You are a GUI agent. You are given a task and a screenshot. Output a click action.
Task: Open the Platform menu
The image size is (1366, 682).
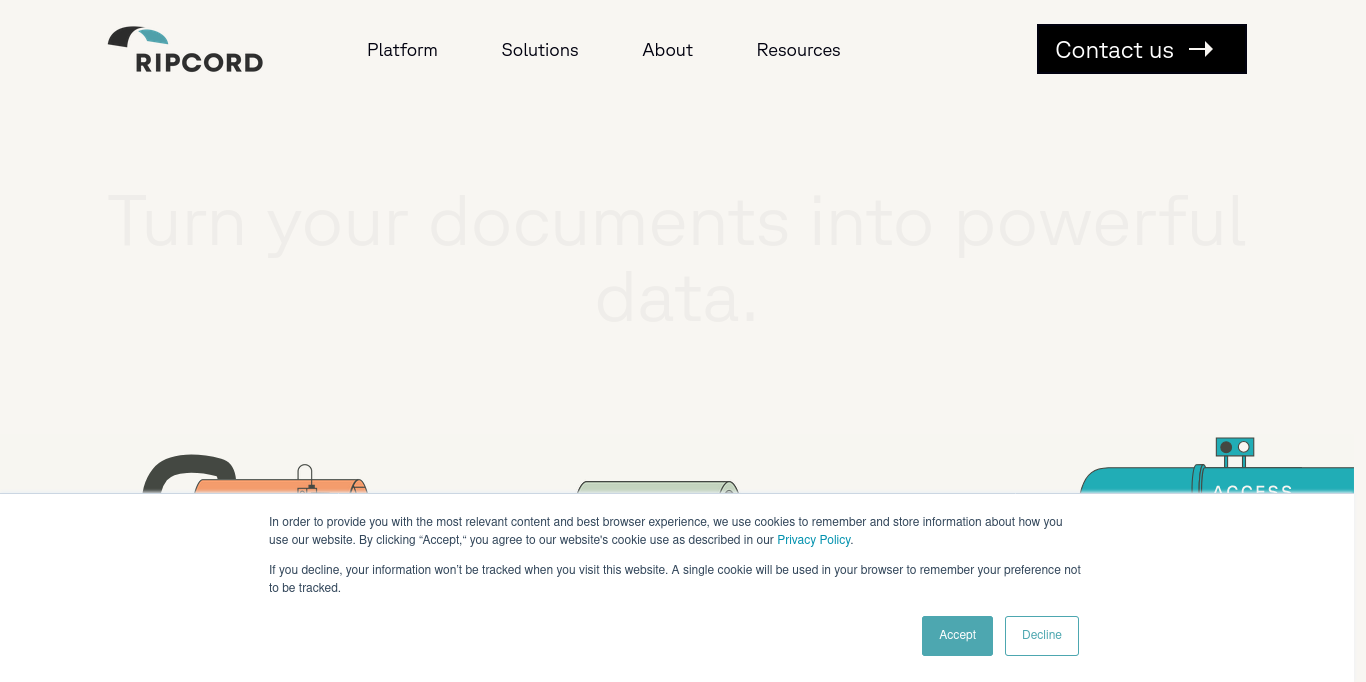pos(402,50)
